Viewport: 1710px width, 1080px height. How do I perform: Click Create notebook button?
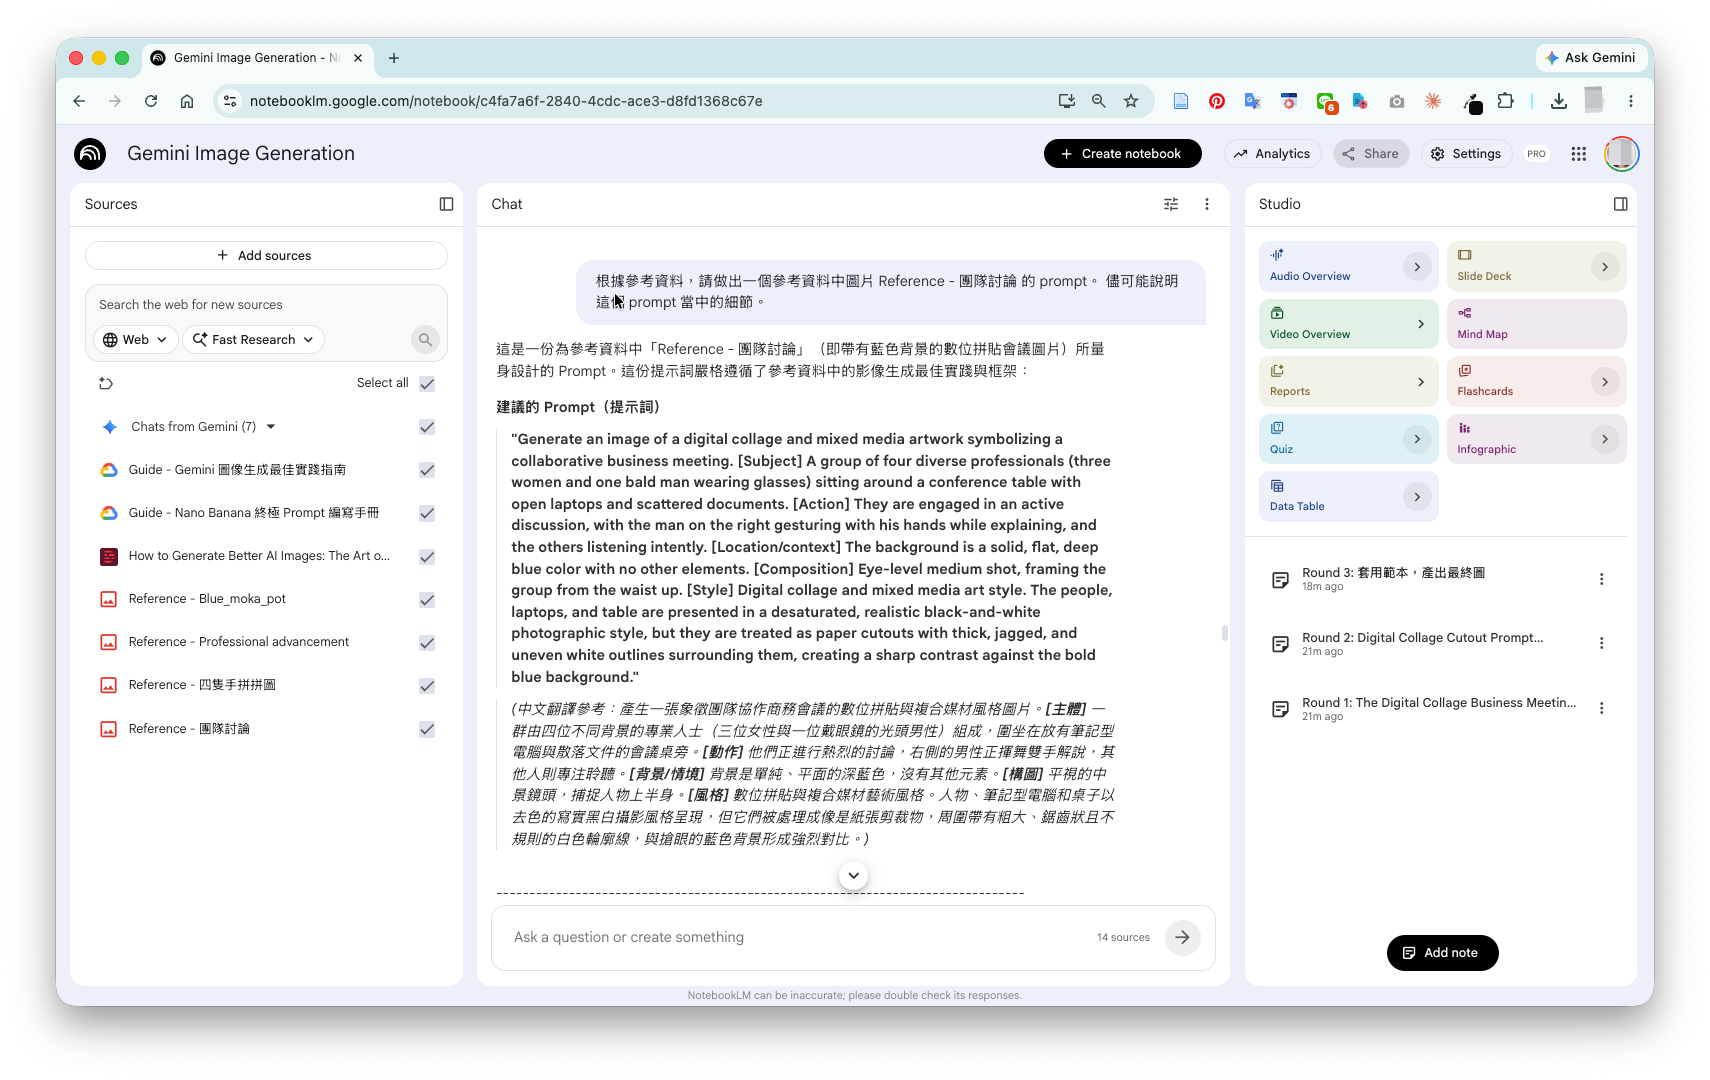(1122, 154)
